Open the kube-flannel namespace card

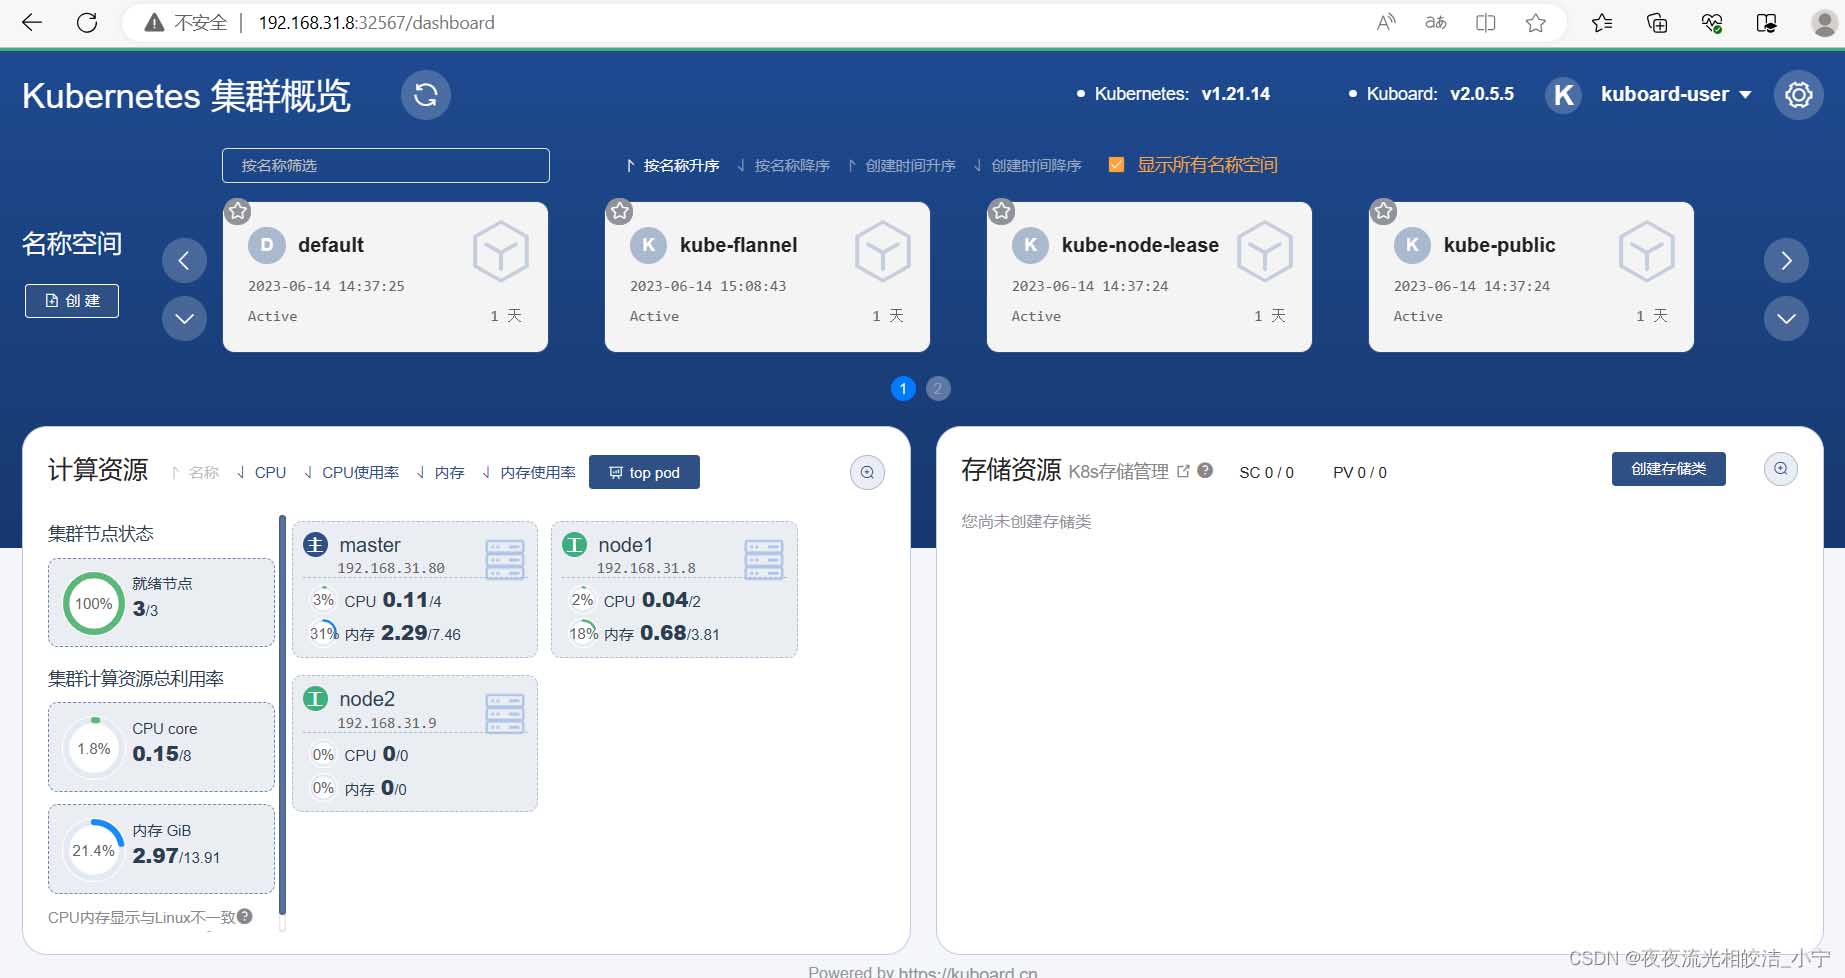[x=767, y=277]
